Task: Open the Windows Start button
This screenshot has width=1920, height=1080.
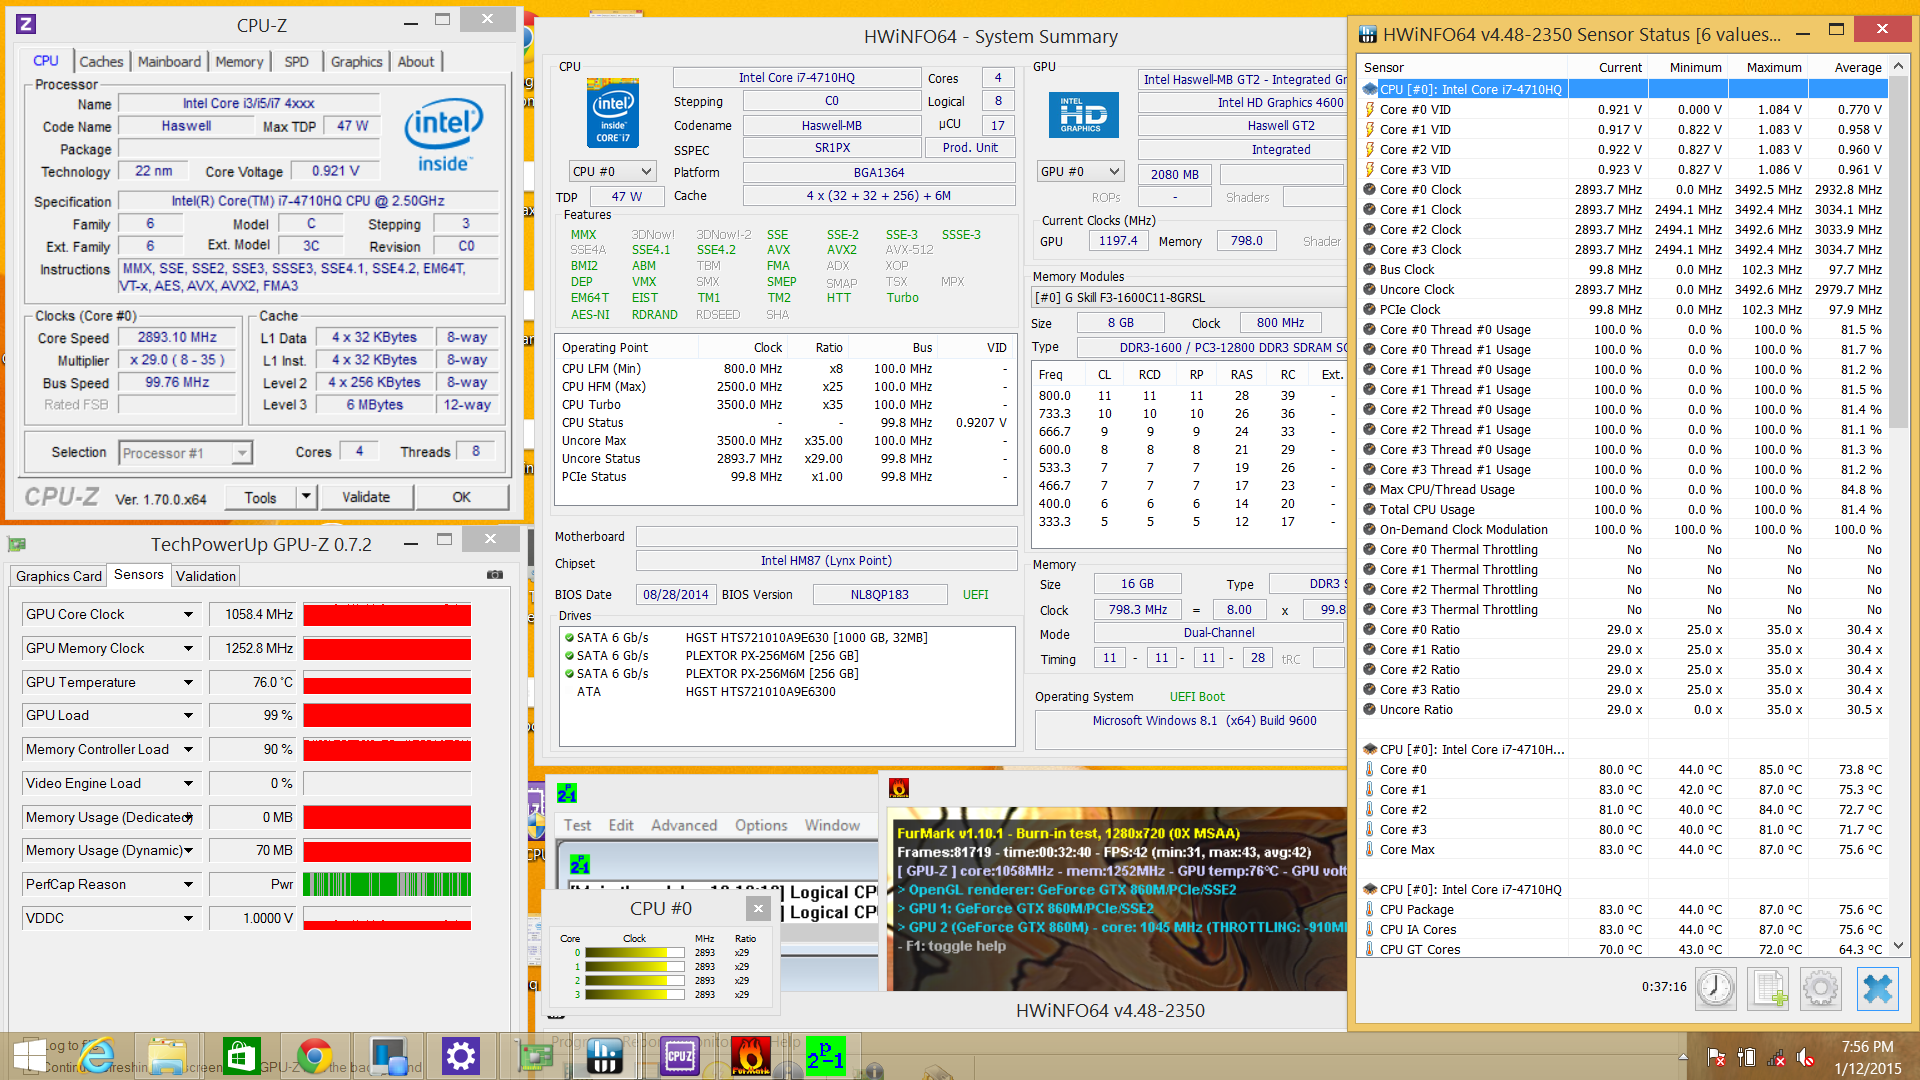Action: click(29, 1056)
